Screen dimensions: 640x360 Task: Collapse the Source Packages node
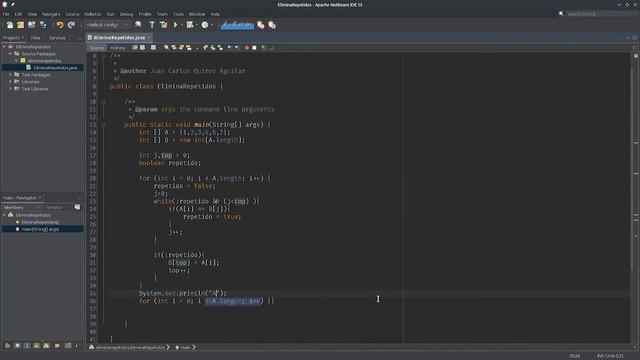pos(10,54)
